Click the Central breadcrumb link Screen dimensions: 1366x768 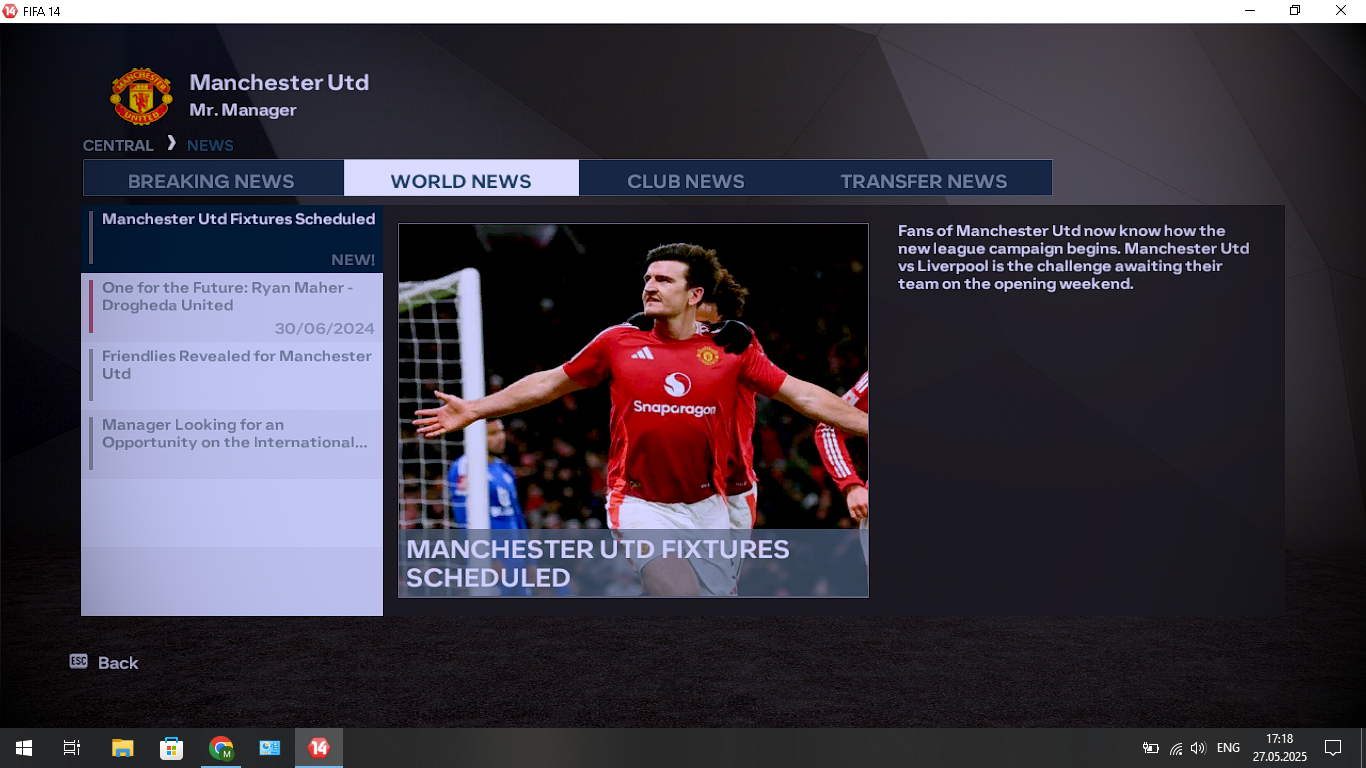(x=118, y=145)
